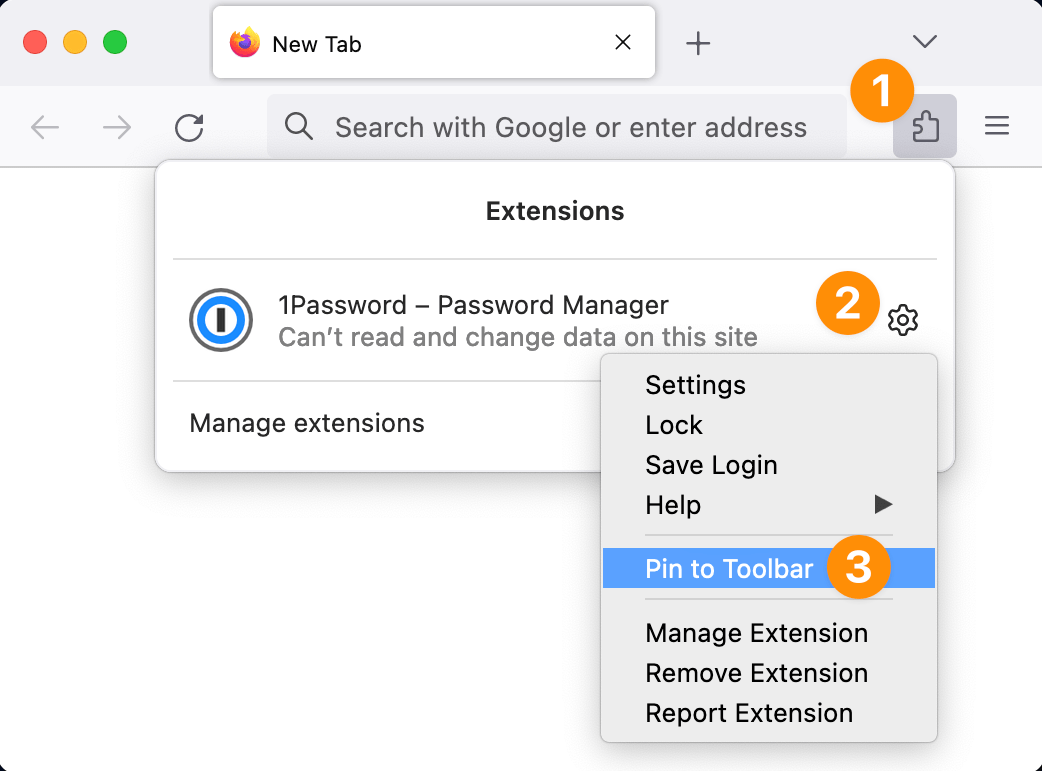Viewport: 1042px width, 771px height.
Task: Select Save Login
Action: coord(711,465)
